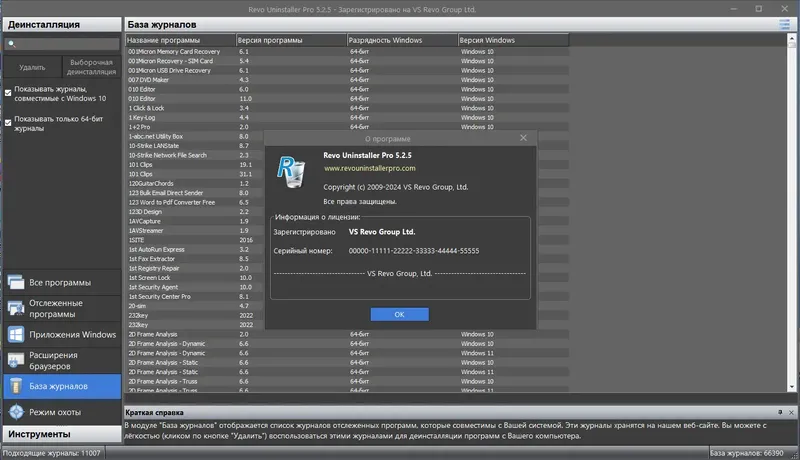The height and width of the screenshot is (460, 800).
Task: Select the 1st Security Agent row
Action: pyautogui.click(x=194, y=287)
